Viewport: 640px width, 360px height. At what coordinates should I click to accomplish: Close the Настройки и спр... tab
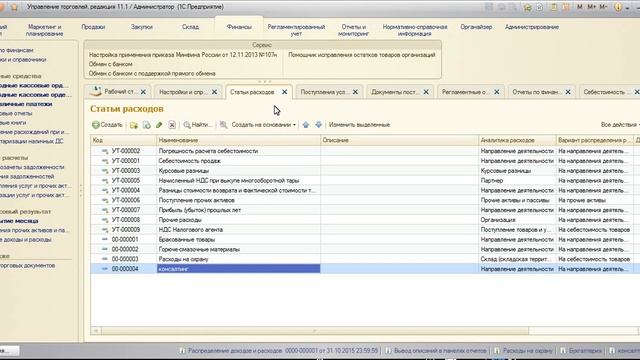pos(214,92)
